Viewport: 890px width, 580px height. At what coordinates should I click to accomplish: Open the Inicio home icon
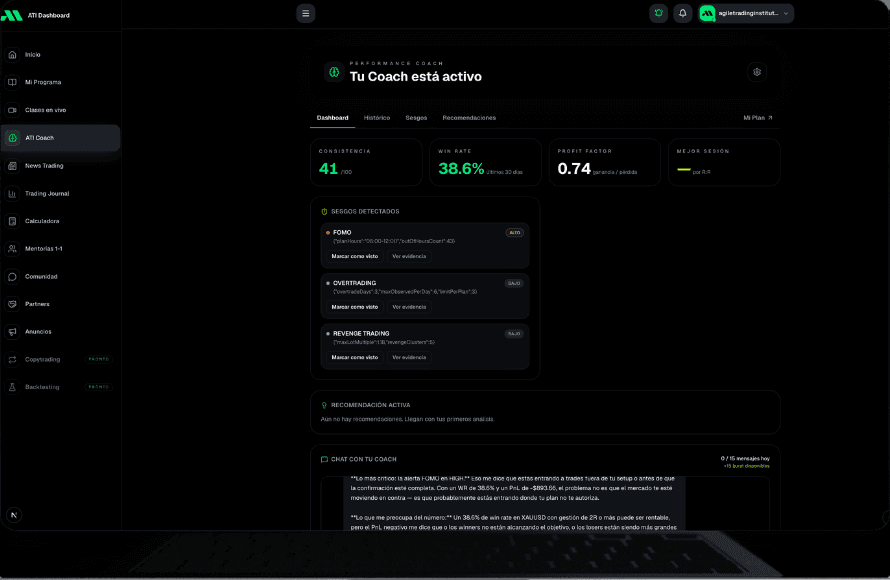(12, 54)
